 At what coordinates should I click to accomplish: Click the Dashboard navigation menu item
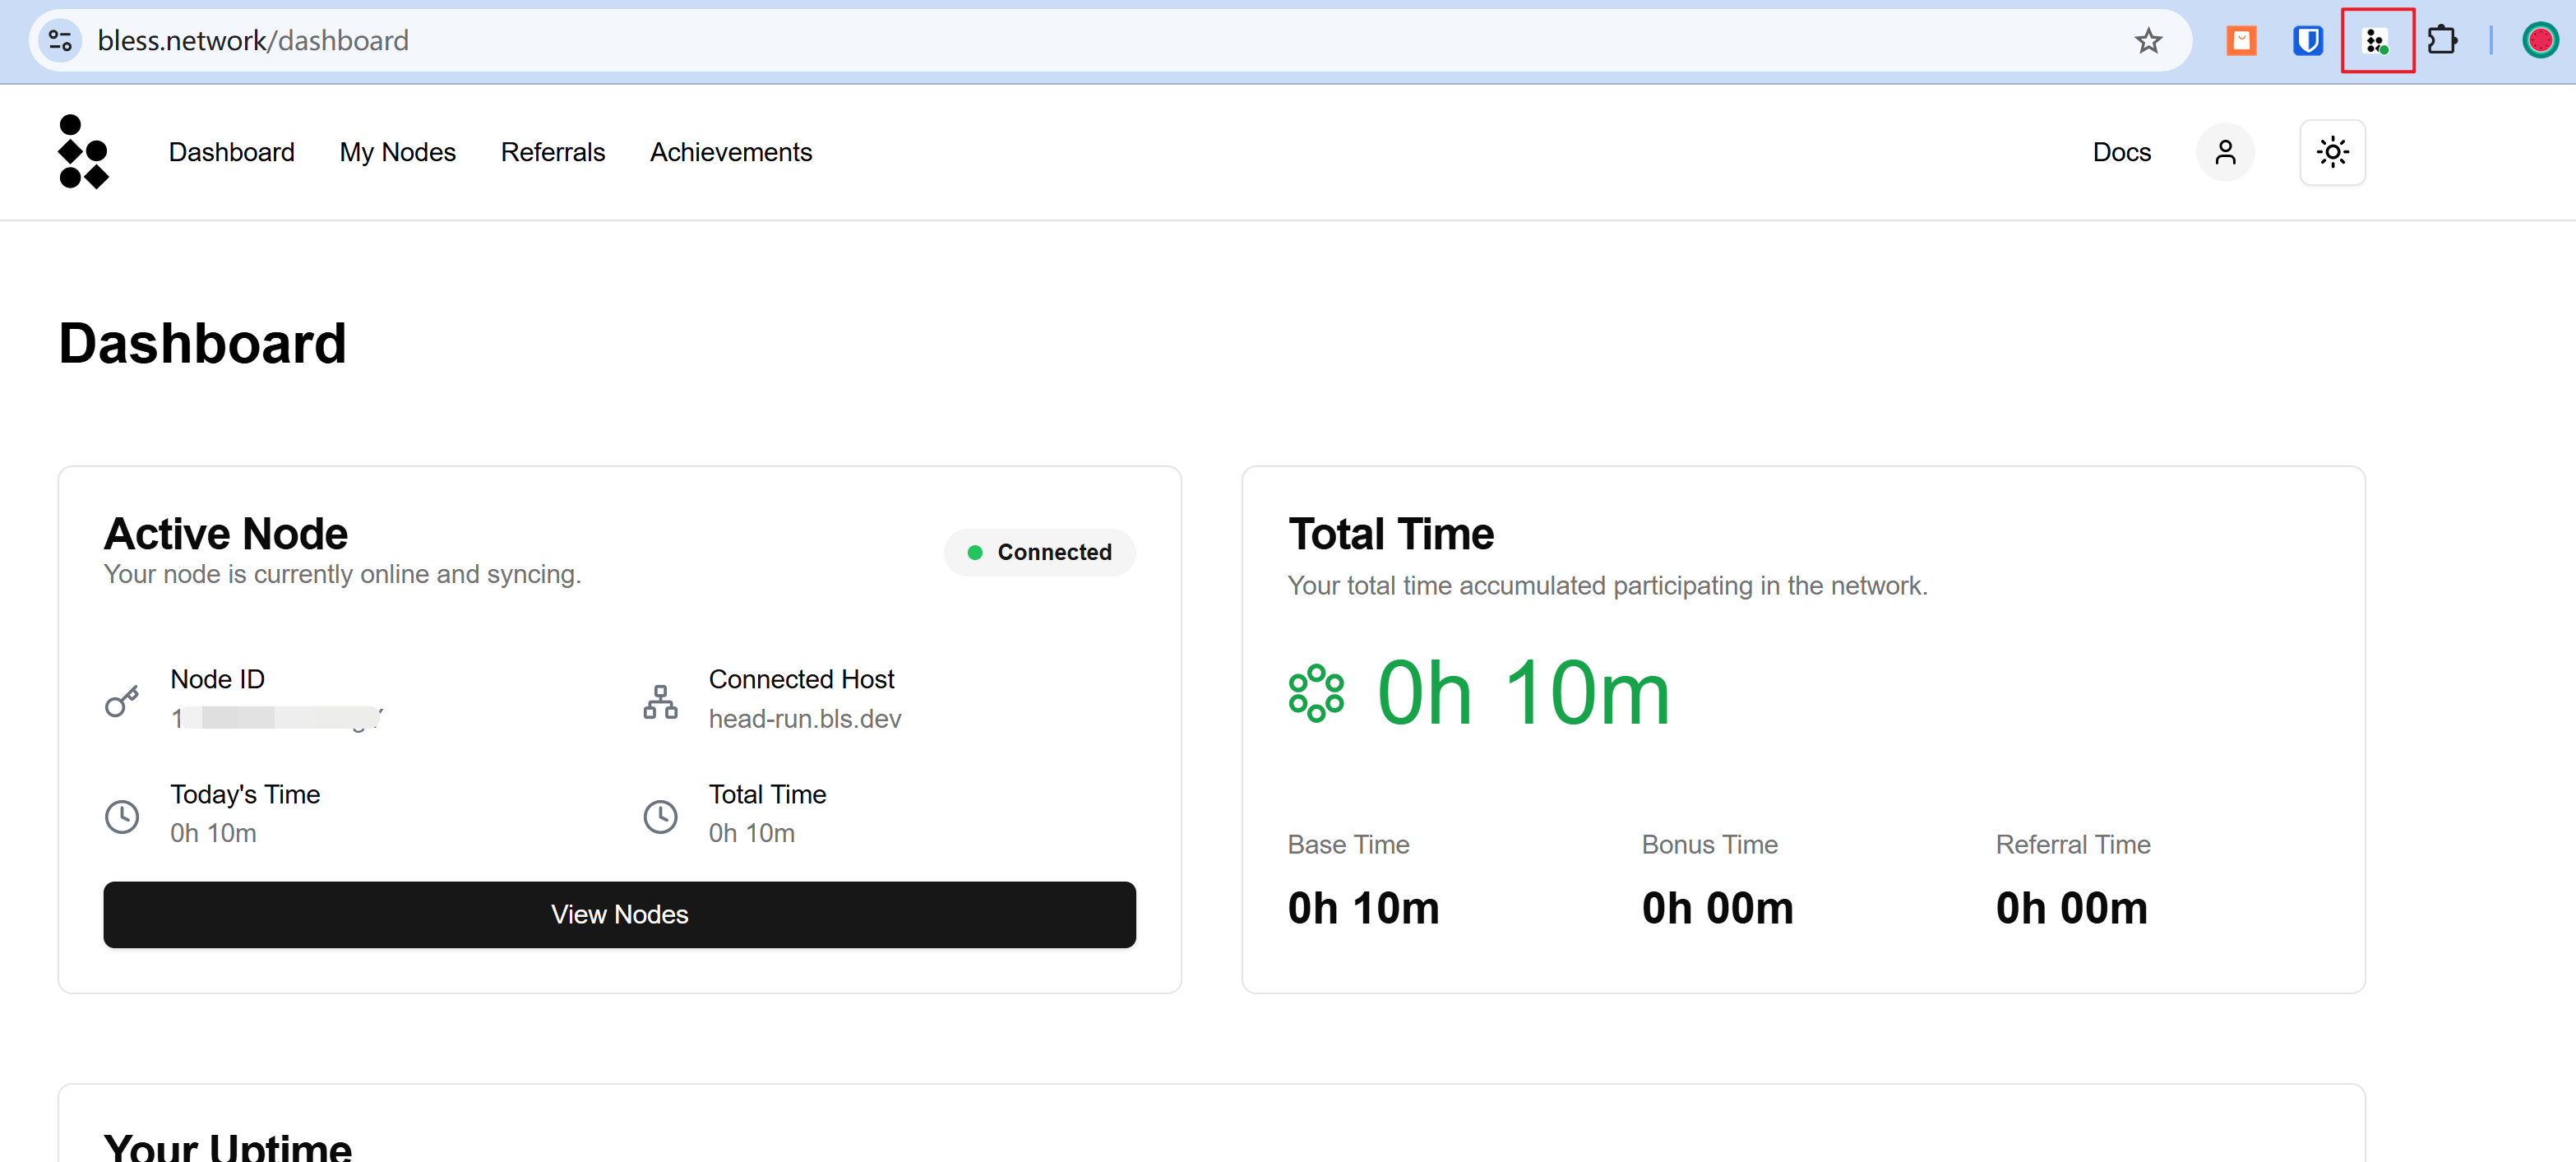[x=232, y=151]
